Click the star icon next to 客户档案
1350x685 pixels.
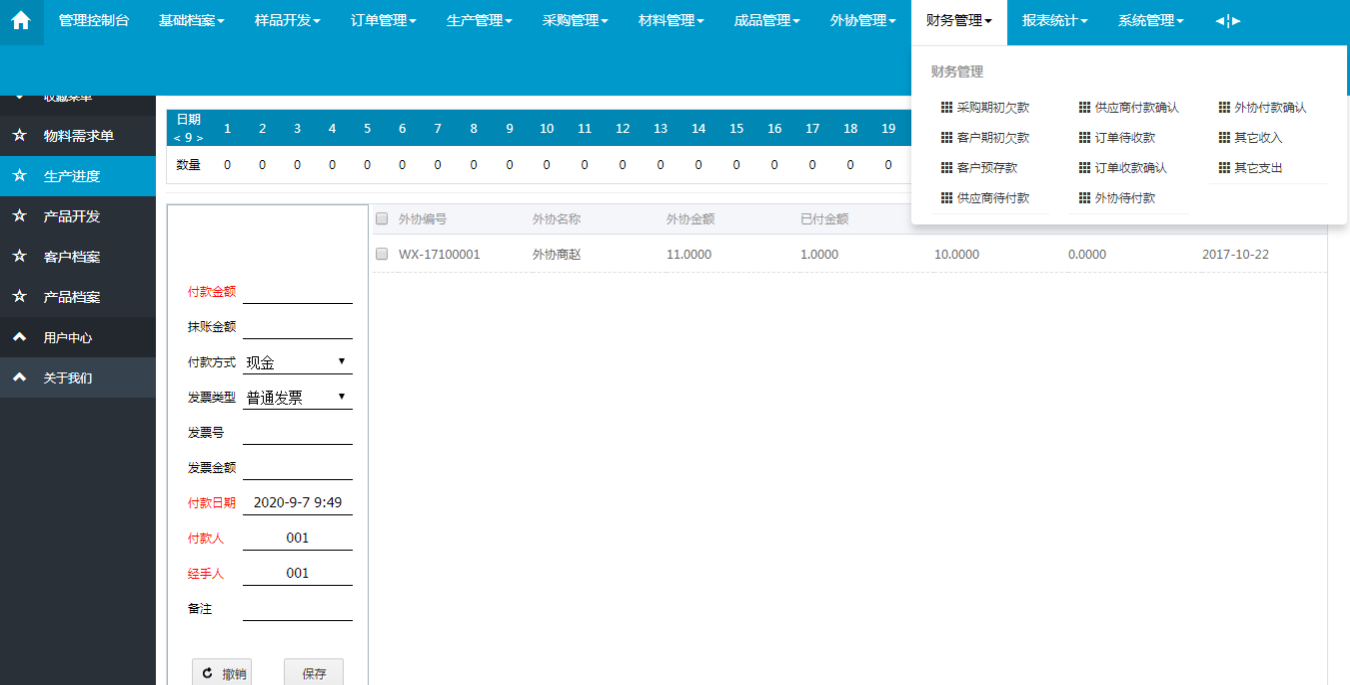(19, 257)
